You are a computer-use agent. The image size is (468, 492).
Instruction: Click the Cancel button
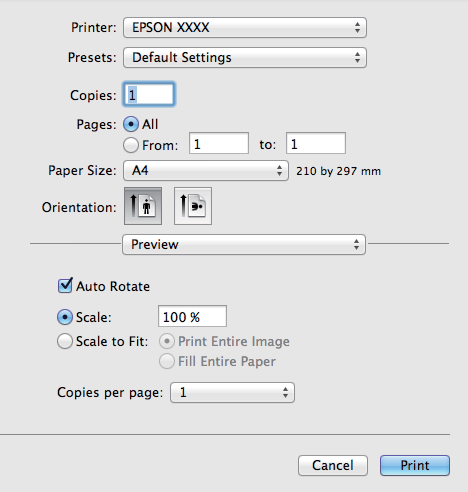click(x=333, y=465)
